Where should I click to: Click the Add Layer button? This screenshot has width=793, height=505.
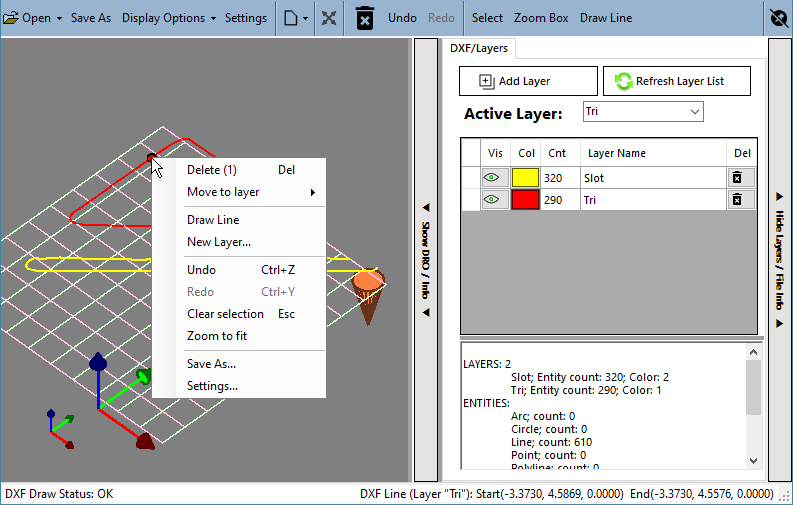point(528,81)
